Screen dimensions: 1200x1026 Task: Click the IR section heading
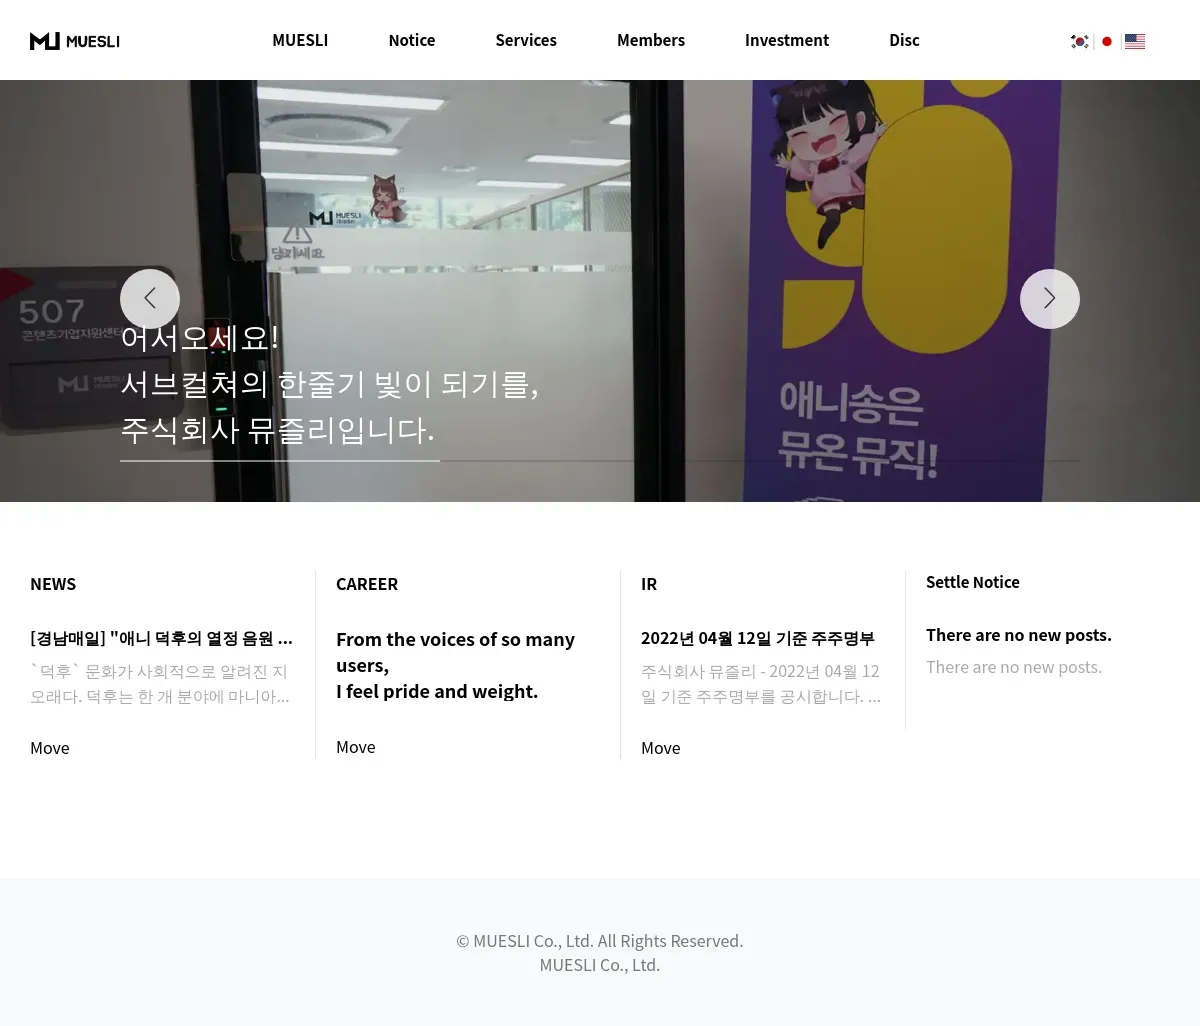click(649, 584)
